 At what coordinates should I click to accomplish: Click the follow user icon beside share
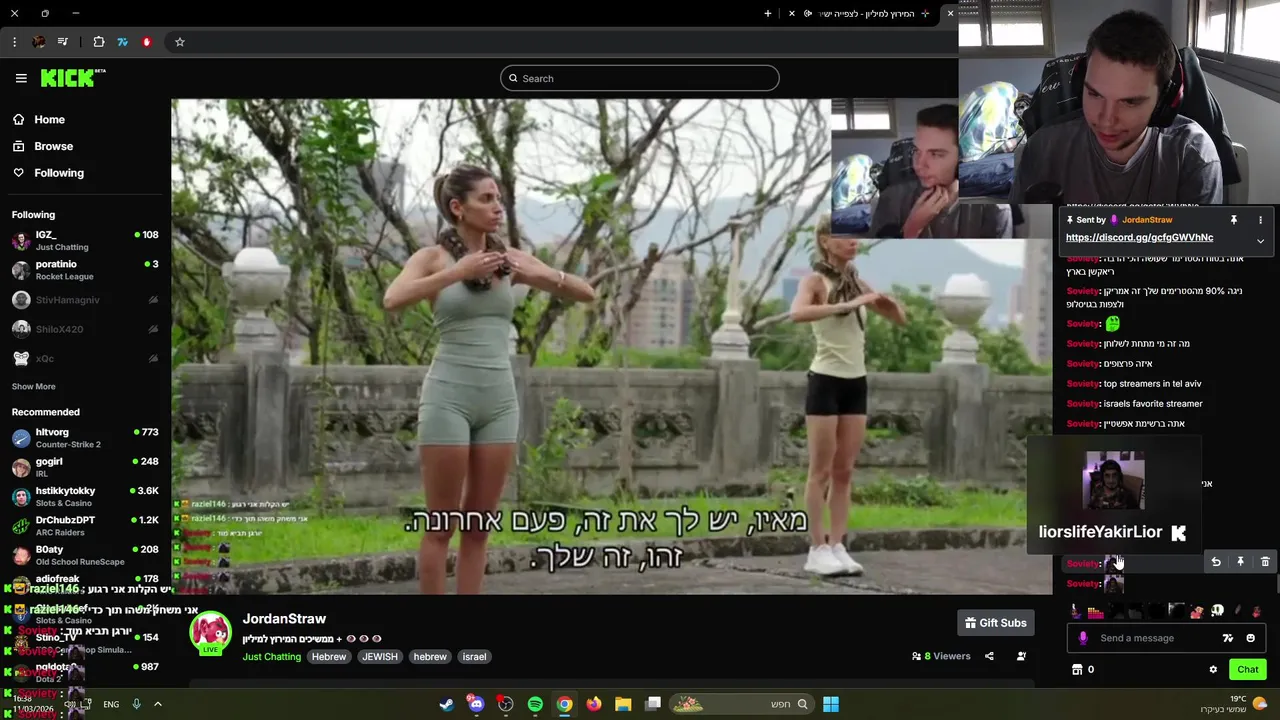click(x=1021, y=656)
